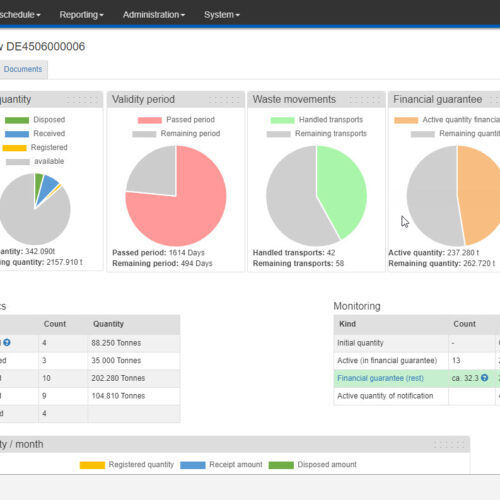Click the Waste movements panel drag handle

click(364, 100)
